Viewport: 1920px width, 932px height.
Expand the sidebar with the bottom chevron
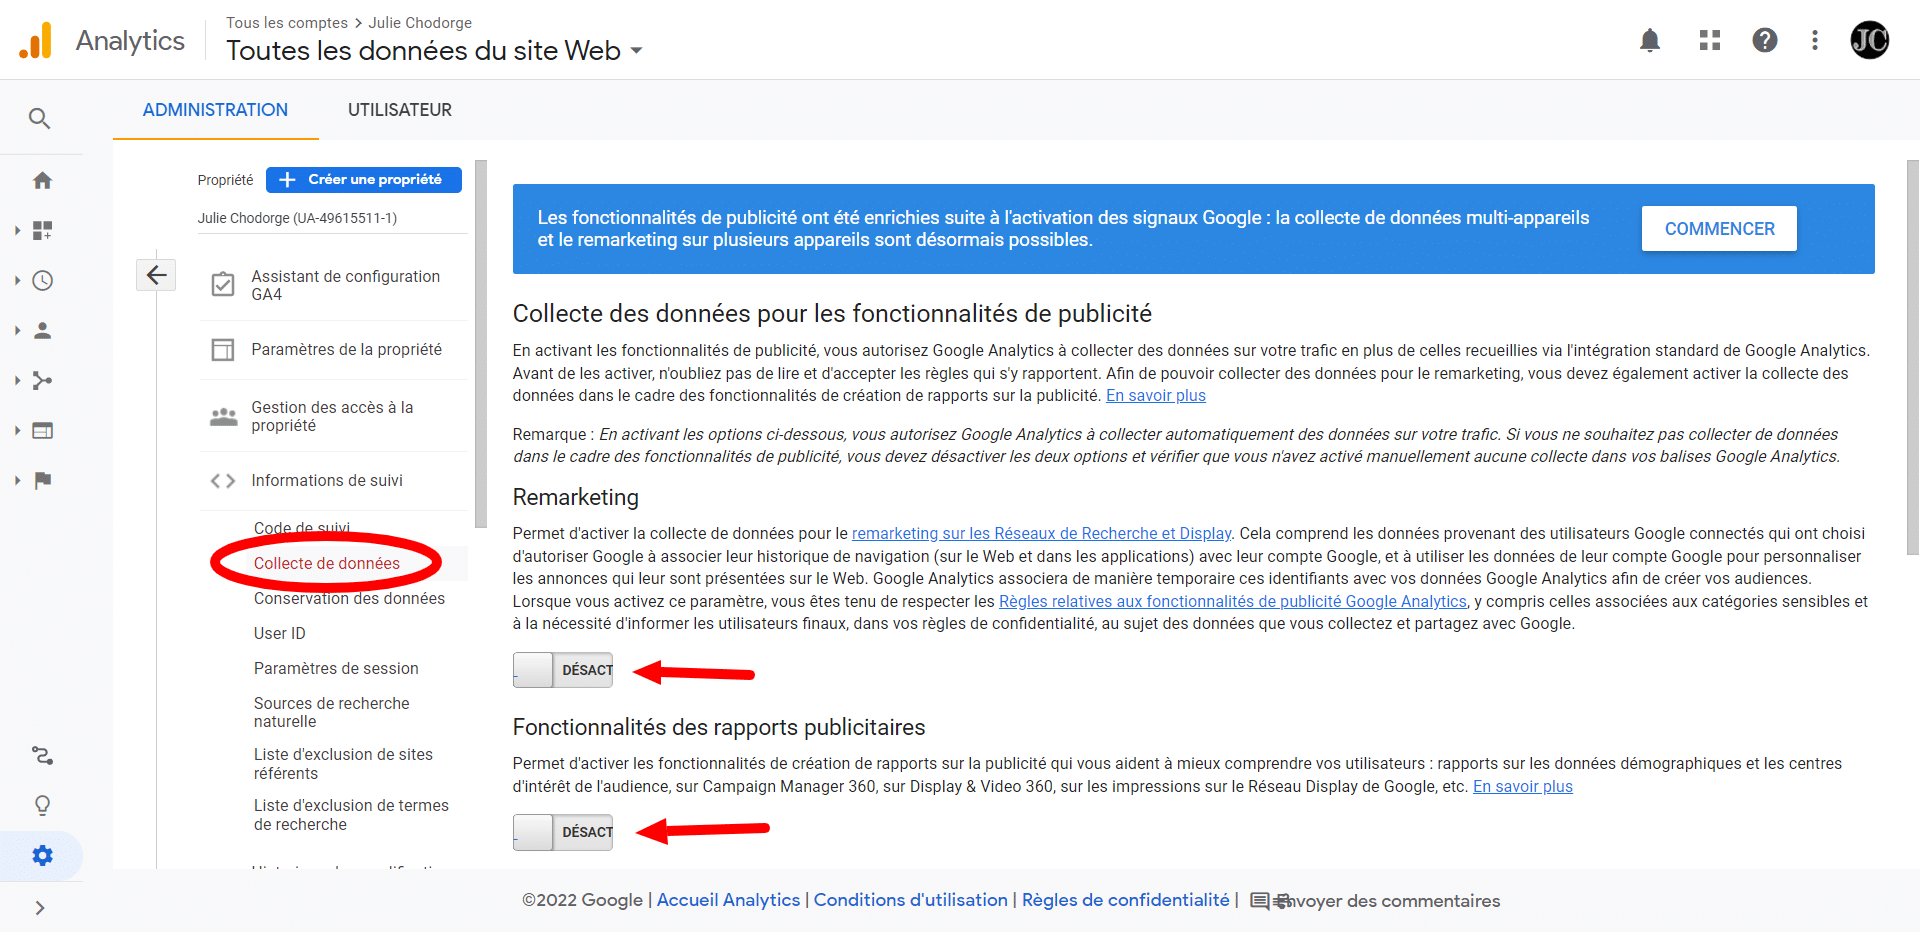point(40,908)
